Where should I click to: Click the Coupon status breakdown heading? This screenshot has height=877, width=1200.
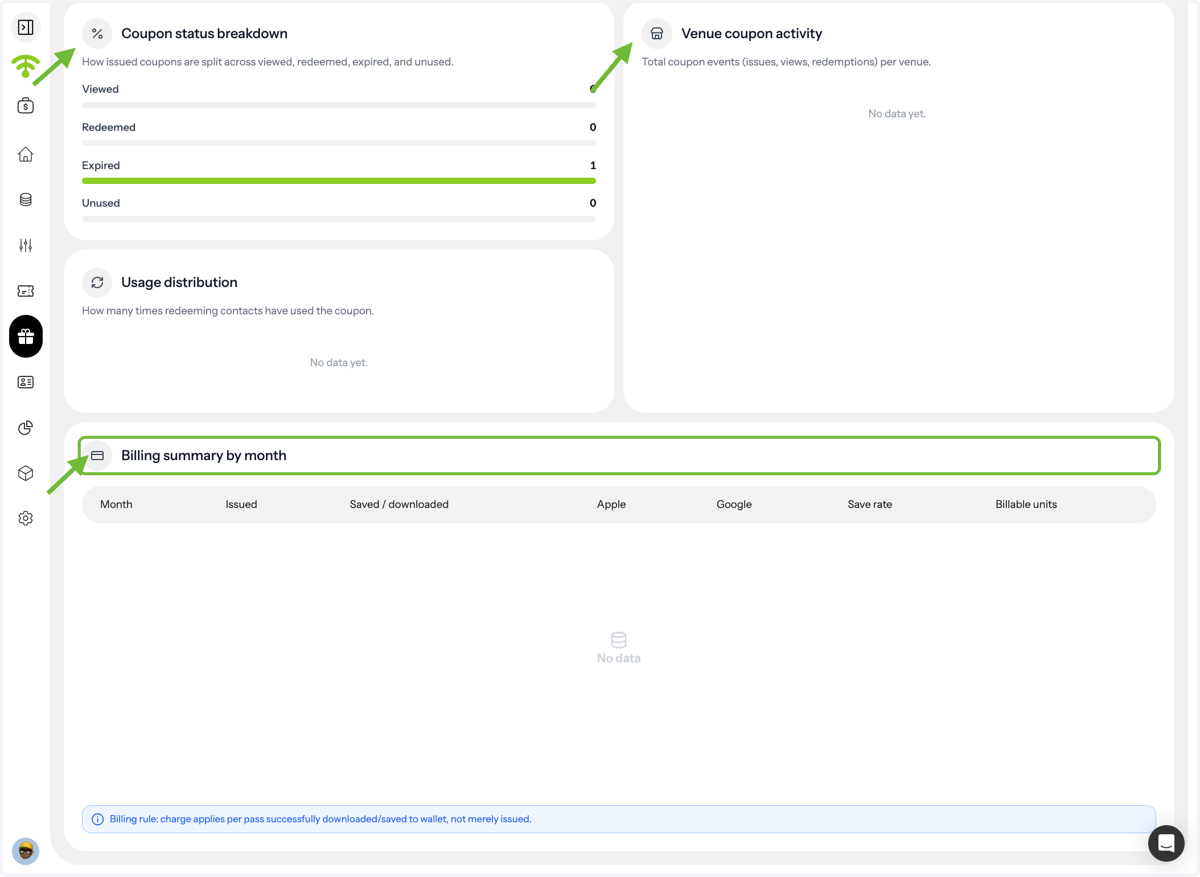(x=204, y=33)
